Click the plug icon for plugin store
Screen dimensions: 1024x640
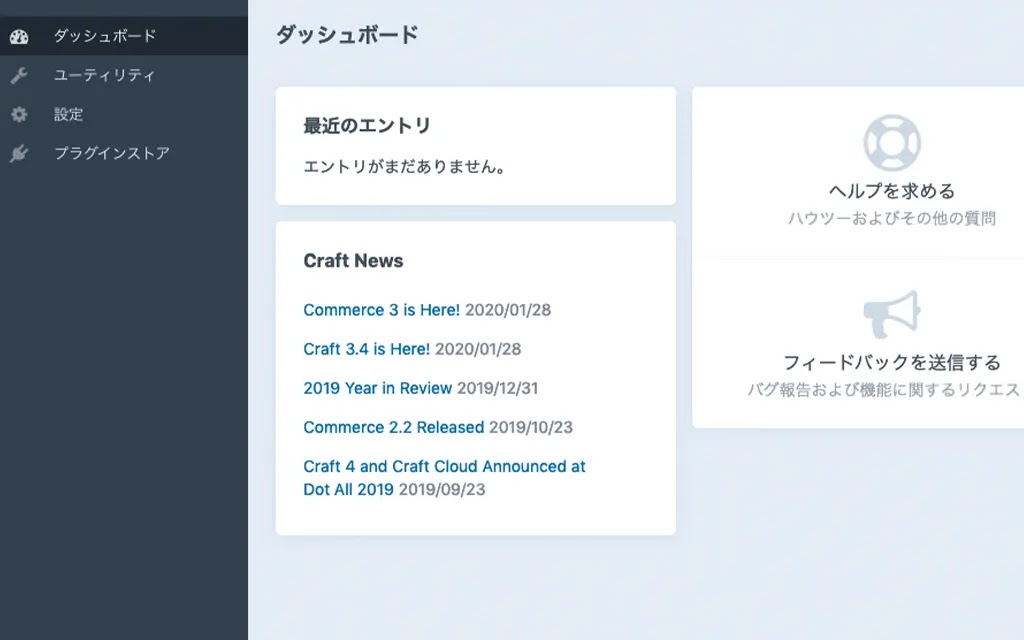(x=19, y=153)
